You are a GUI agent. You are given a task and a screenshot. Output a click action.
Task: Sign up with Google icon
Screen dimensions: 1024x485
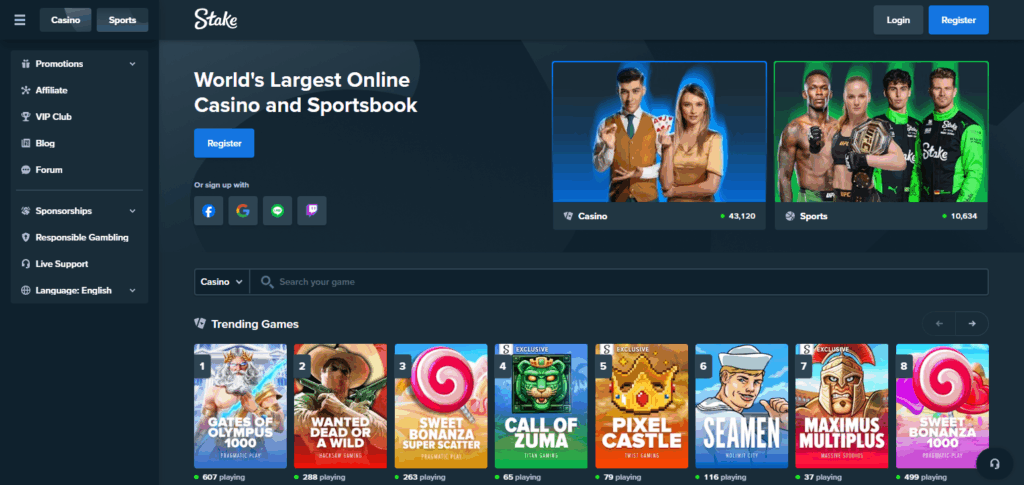tap(243, 211)
